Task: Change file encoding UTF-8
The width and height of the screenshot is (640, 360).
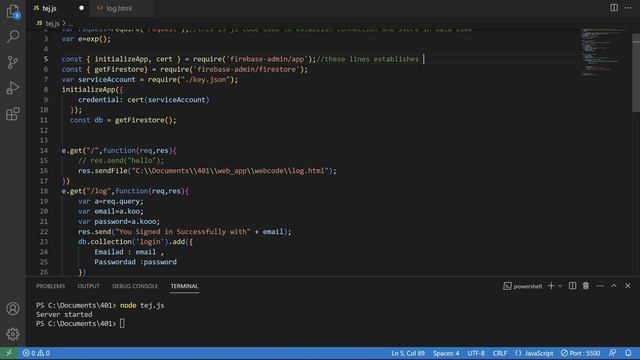Action: (476, 353)
